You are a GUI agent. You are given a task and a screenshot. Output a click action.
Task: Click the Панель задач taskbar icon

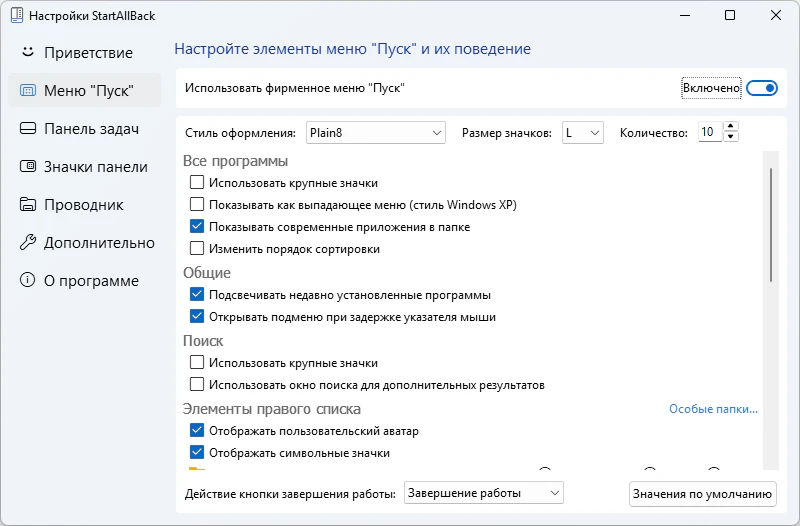click(28, 128)
